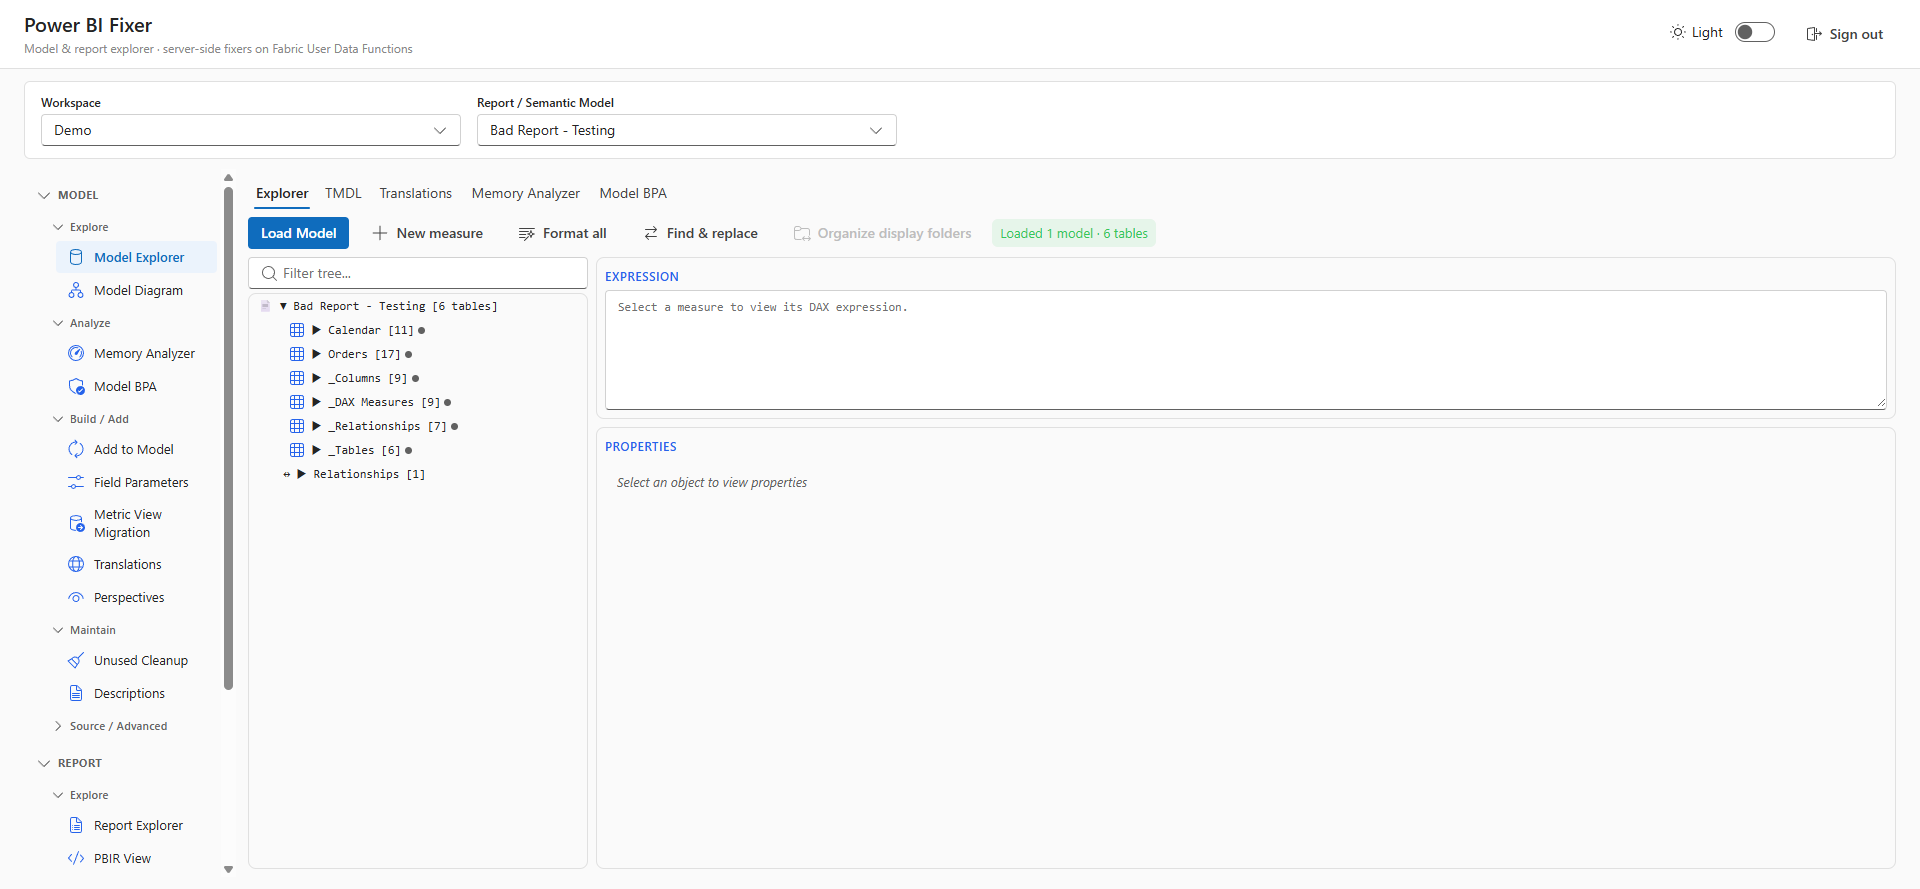Click the Model Explorer sidebar icon
1920x889 pixels.
pyautogui.click(x=76, y=257)
